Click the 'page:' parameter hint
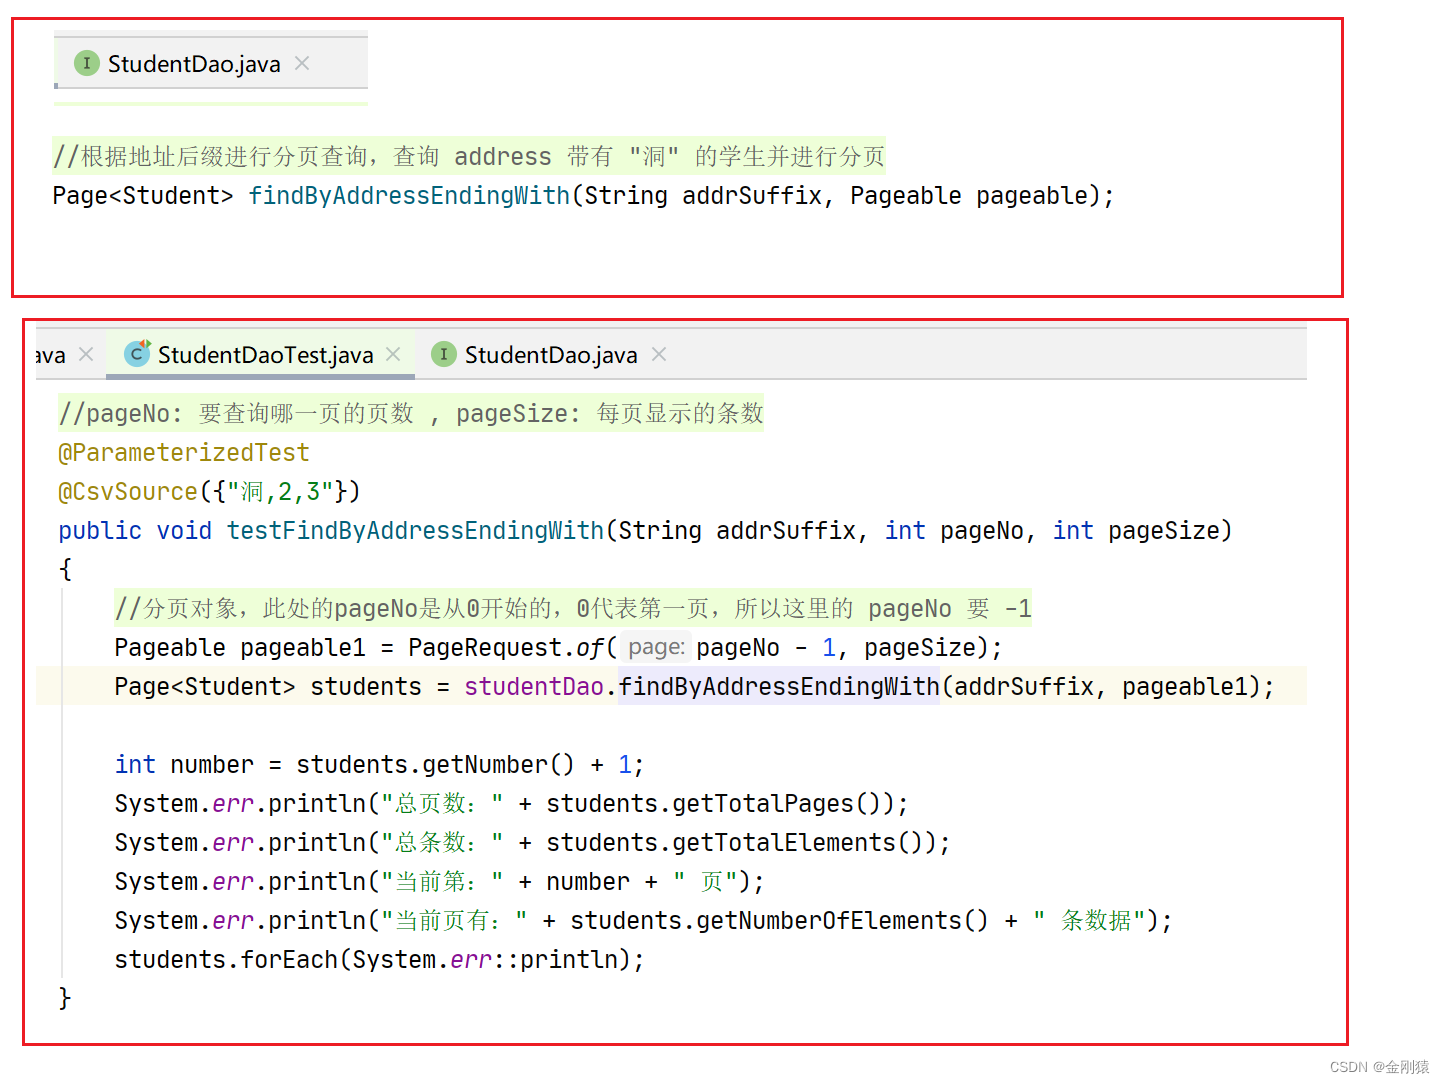1445x1084 pixels. 656,648
